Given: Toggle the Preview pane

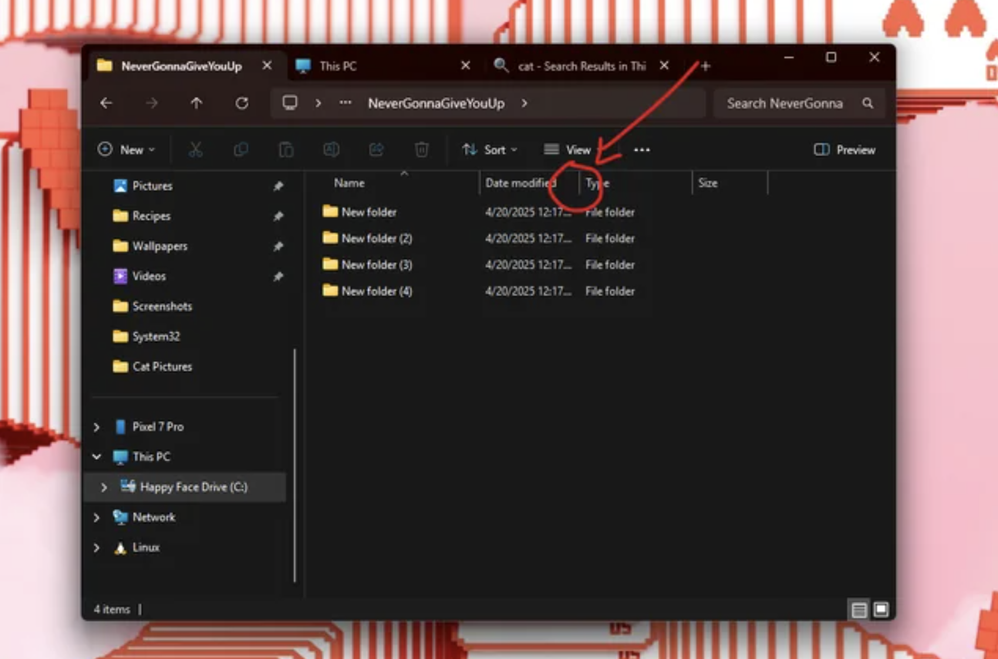Looking at the screenshot, I should 845,150.
